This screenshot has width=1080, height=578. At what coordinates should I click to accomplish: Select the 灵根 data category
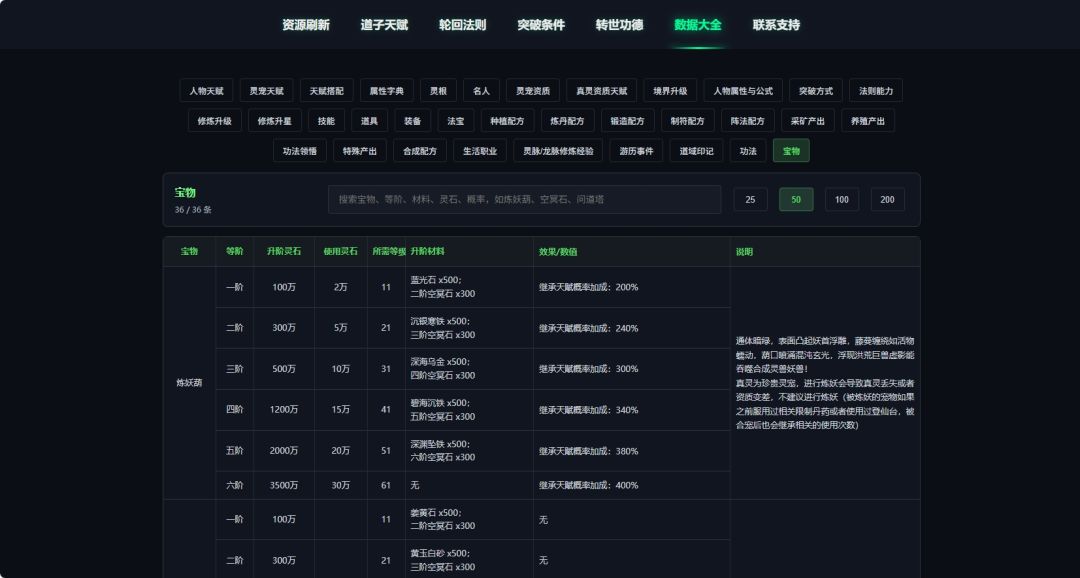pos(438,90)
